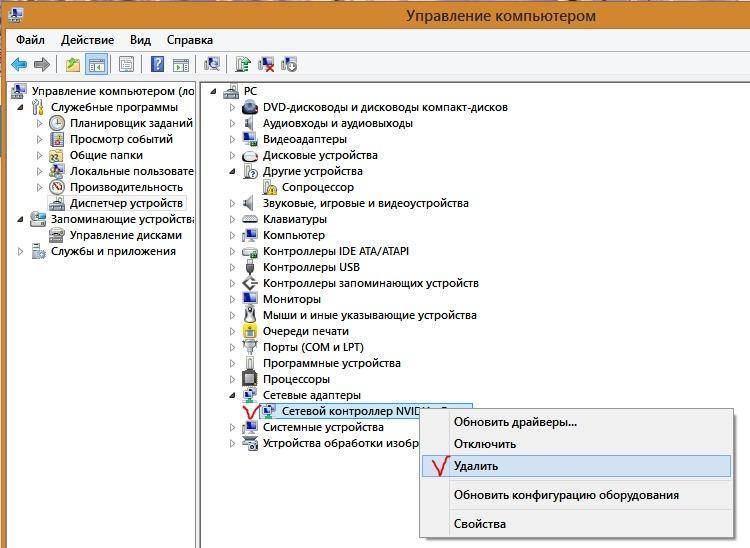Click the Просмотр событий icon

click(57, 139)
